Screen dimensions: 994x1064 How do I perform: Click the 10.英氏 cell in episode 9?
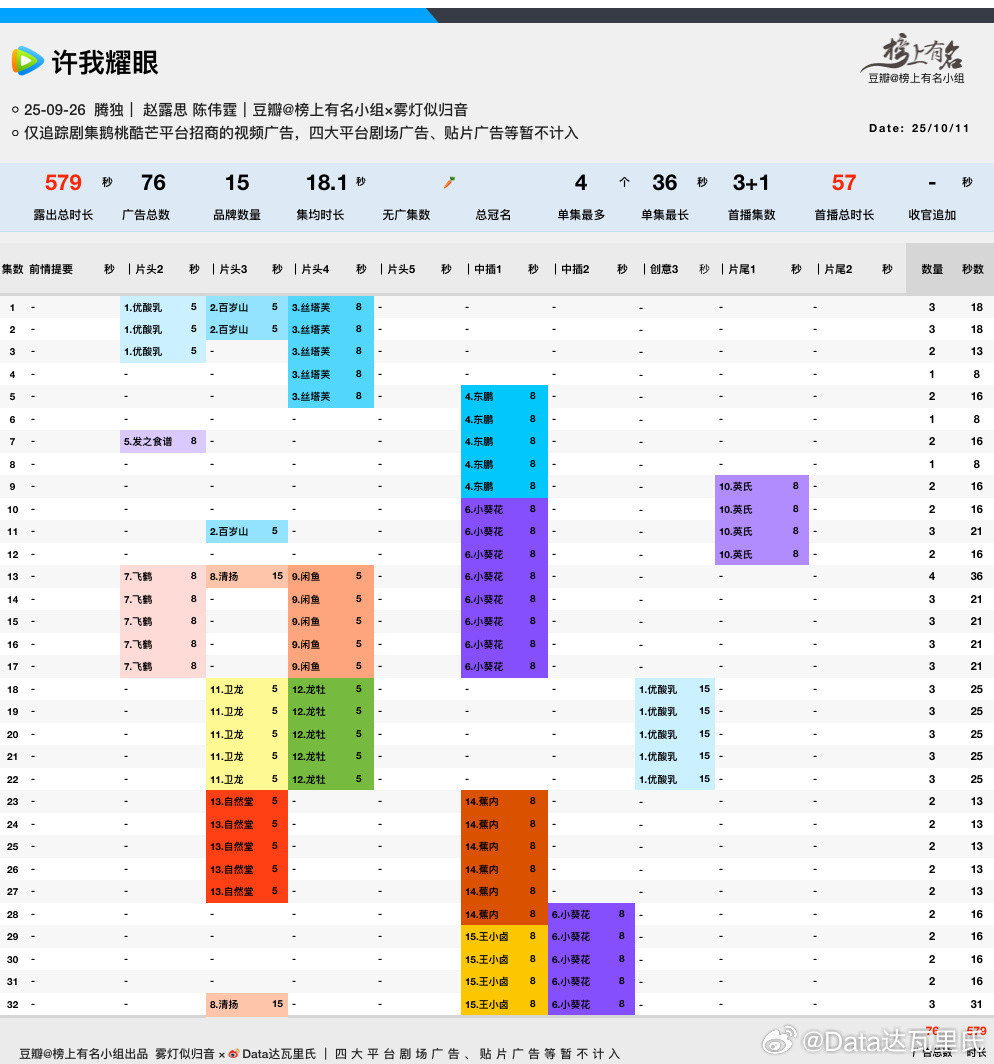762,487
